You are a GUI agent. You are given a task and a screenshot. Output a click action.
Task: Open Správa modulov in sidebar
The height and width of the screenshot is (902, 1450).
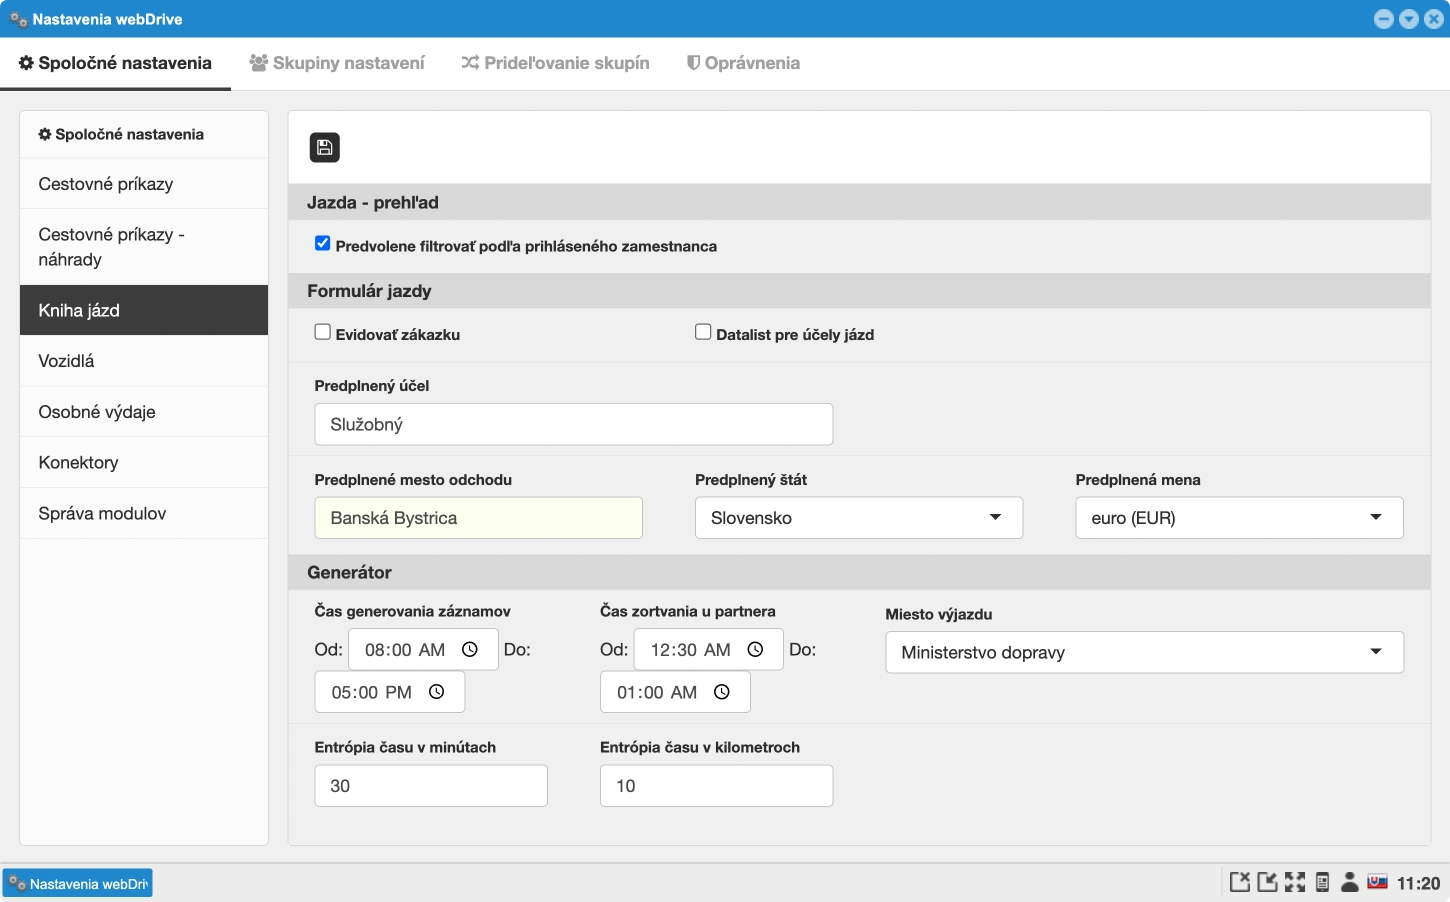144,514
